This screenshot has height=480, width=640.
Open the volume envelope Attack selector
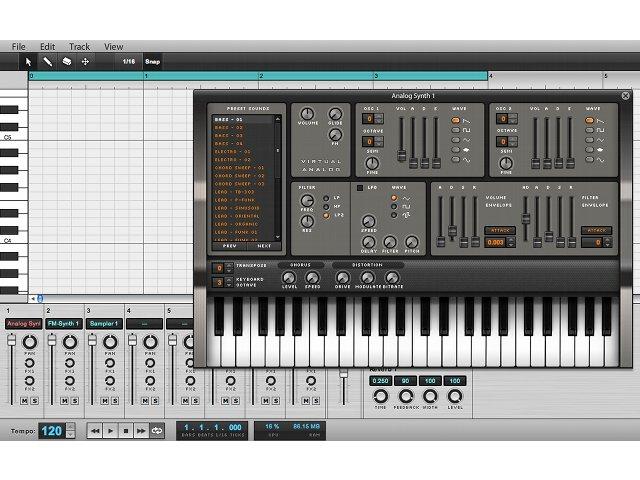pyautogui.click(x=497, y=230)
